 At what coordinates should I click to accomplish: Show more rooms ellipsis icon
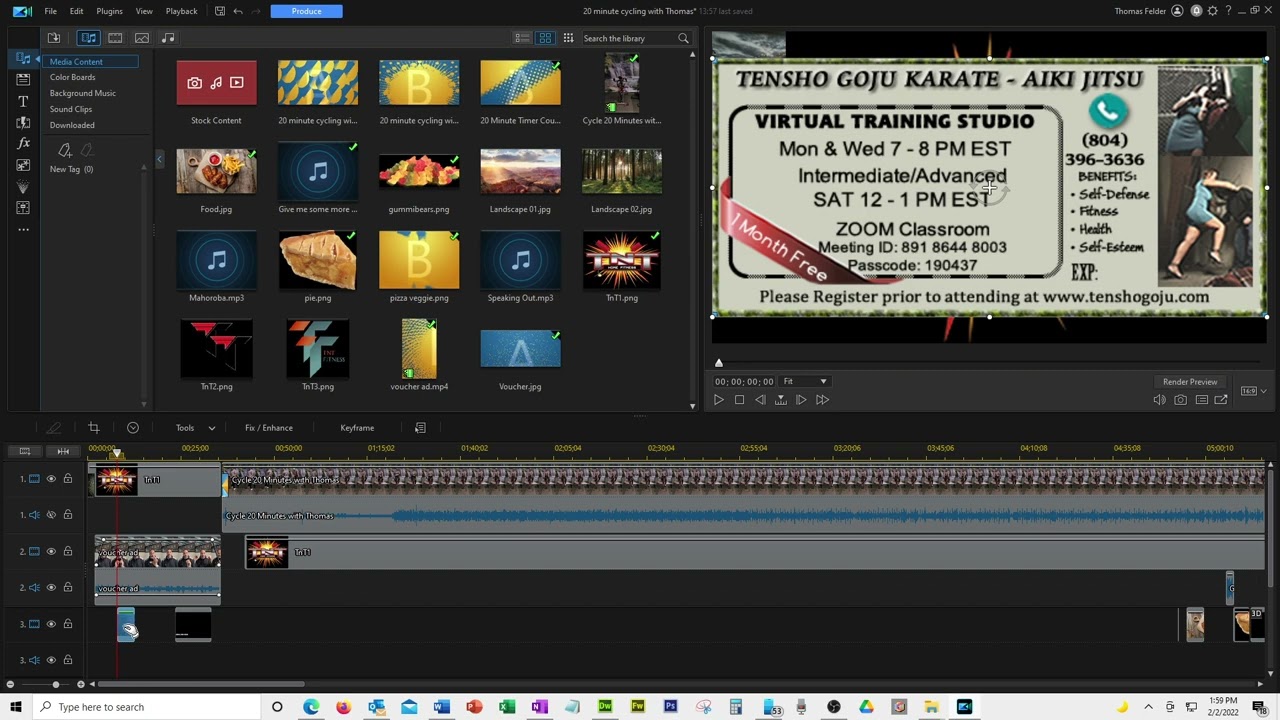click(x=23, y=229)
